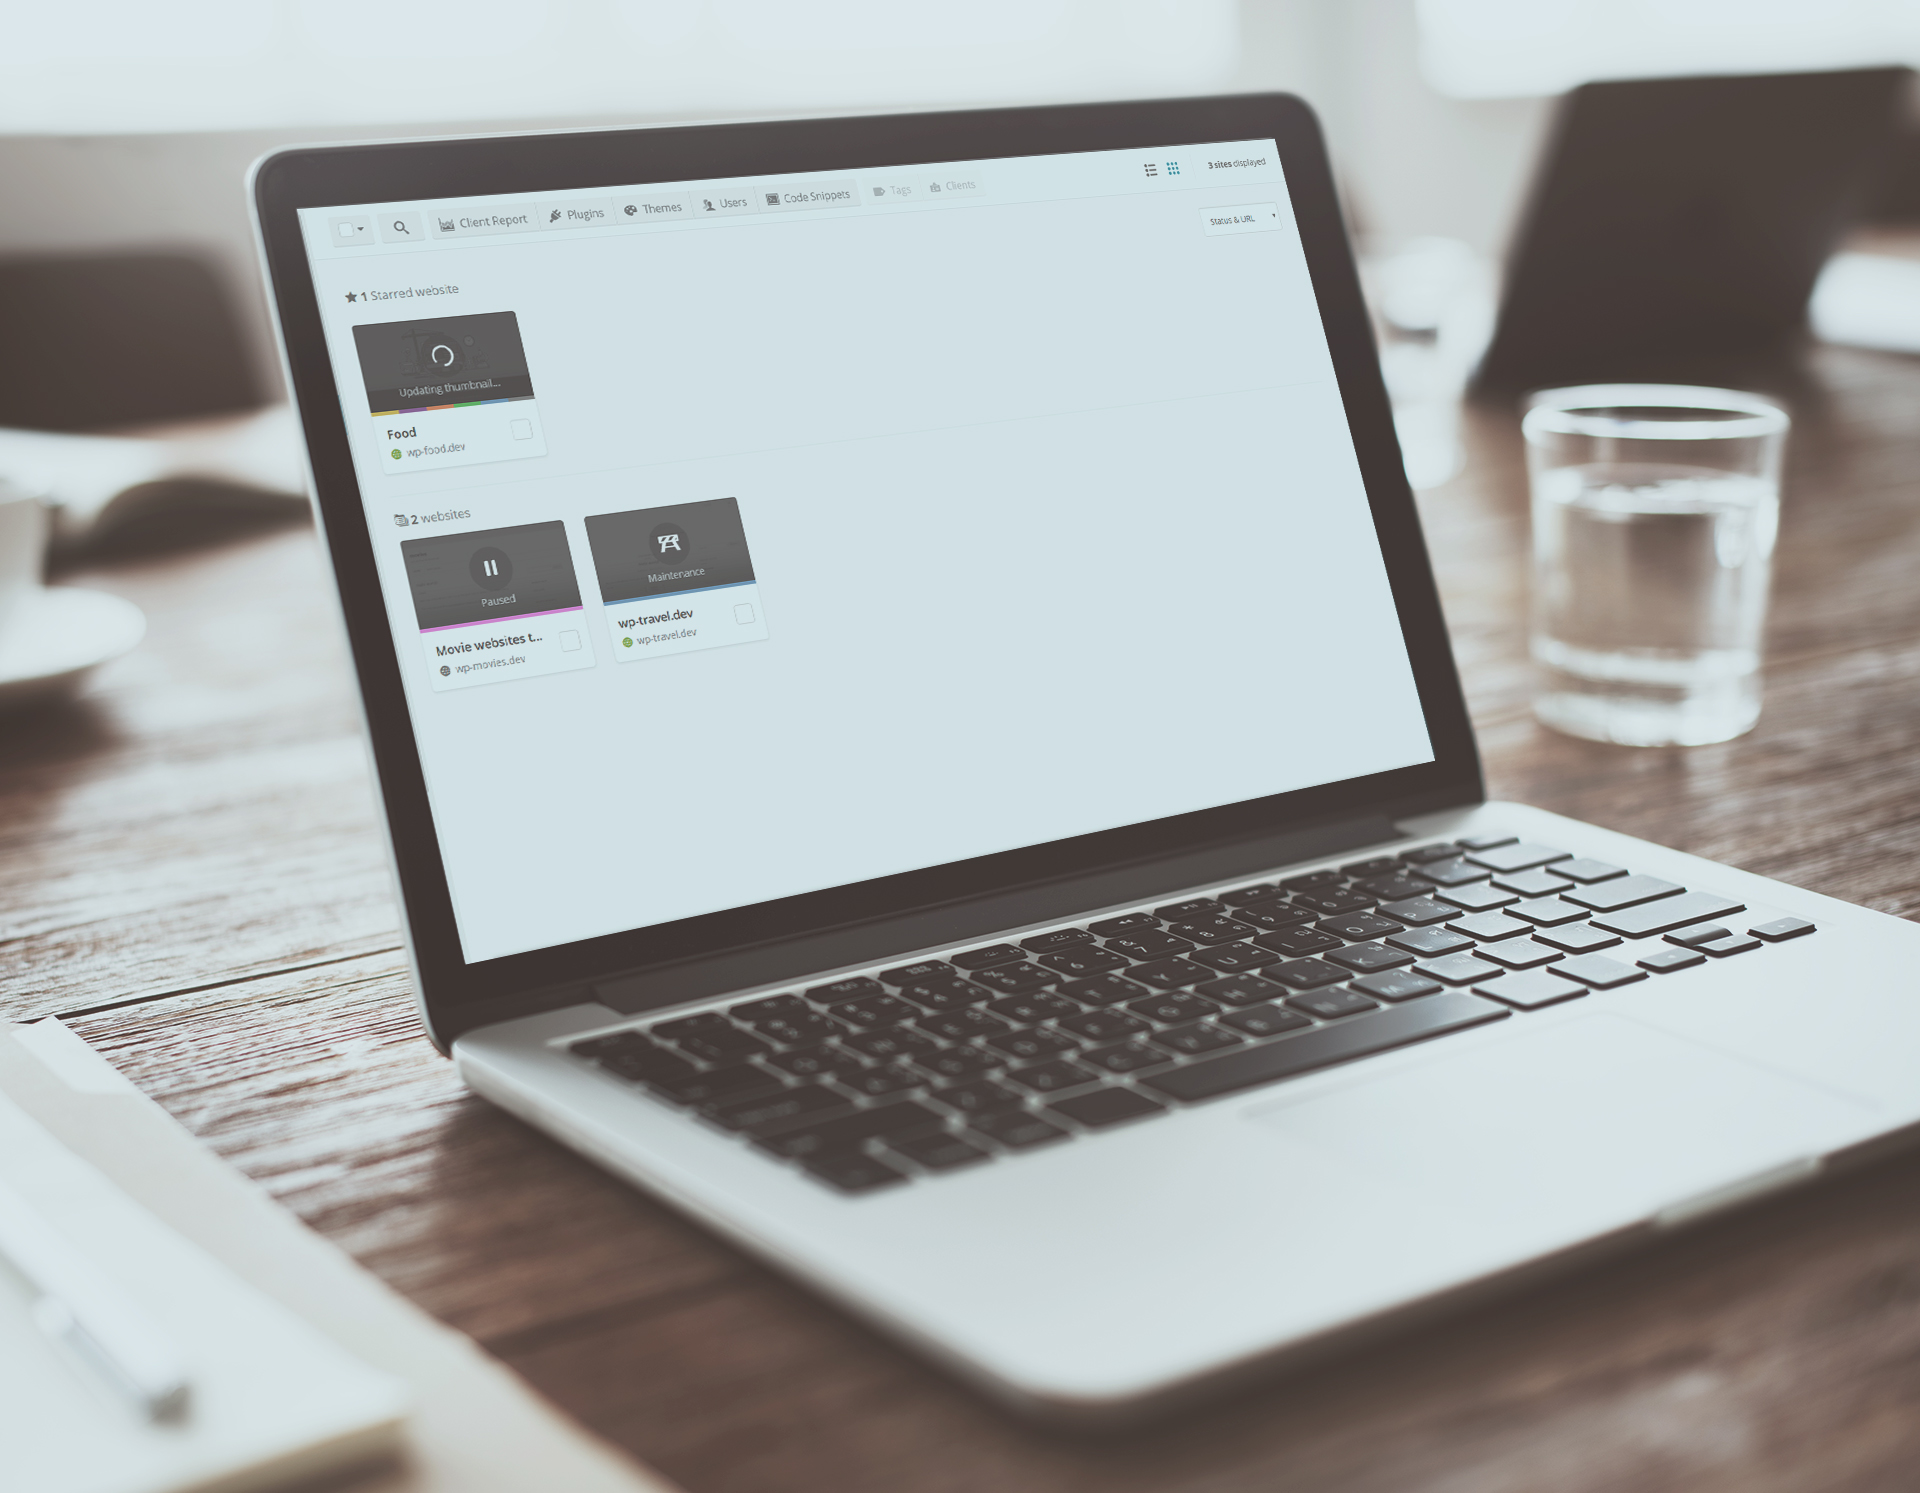Check the Movie websites checkbox
Viewport: 1920px width, 1493px height.
566,637
